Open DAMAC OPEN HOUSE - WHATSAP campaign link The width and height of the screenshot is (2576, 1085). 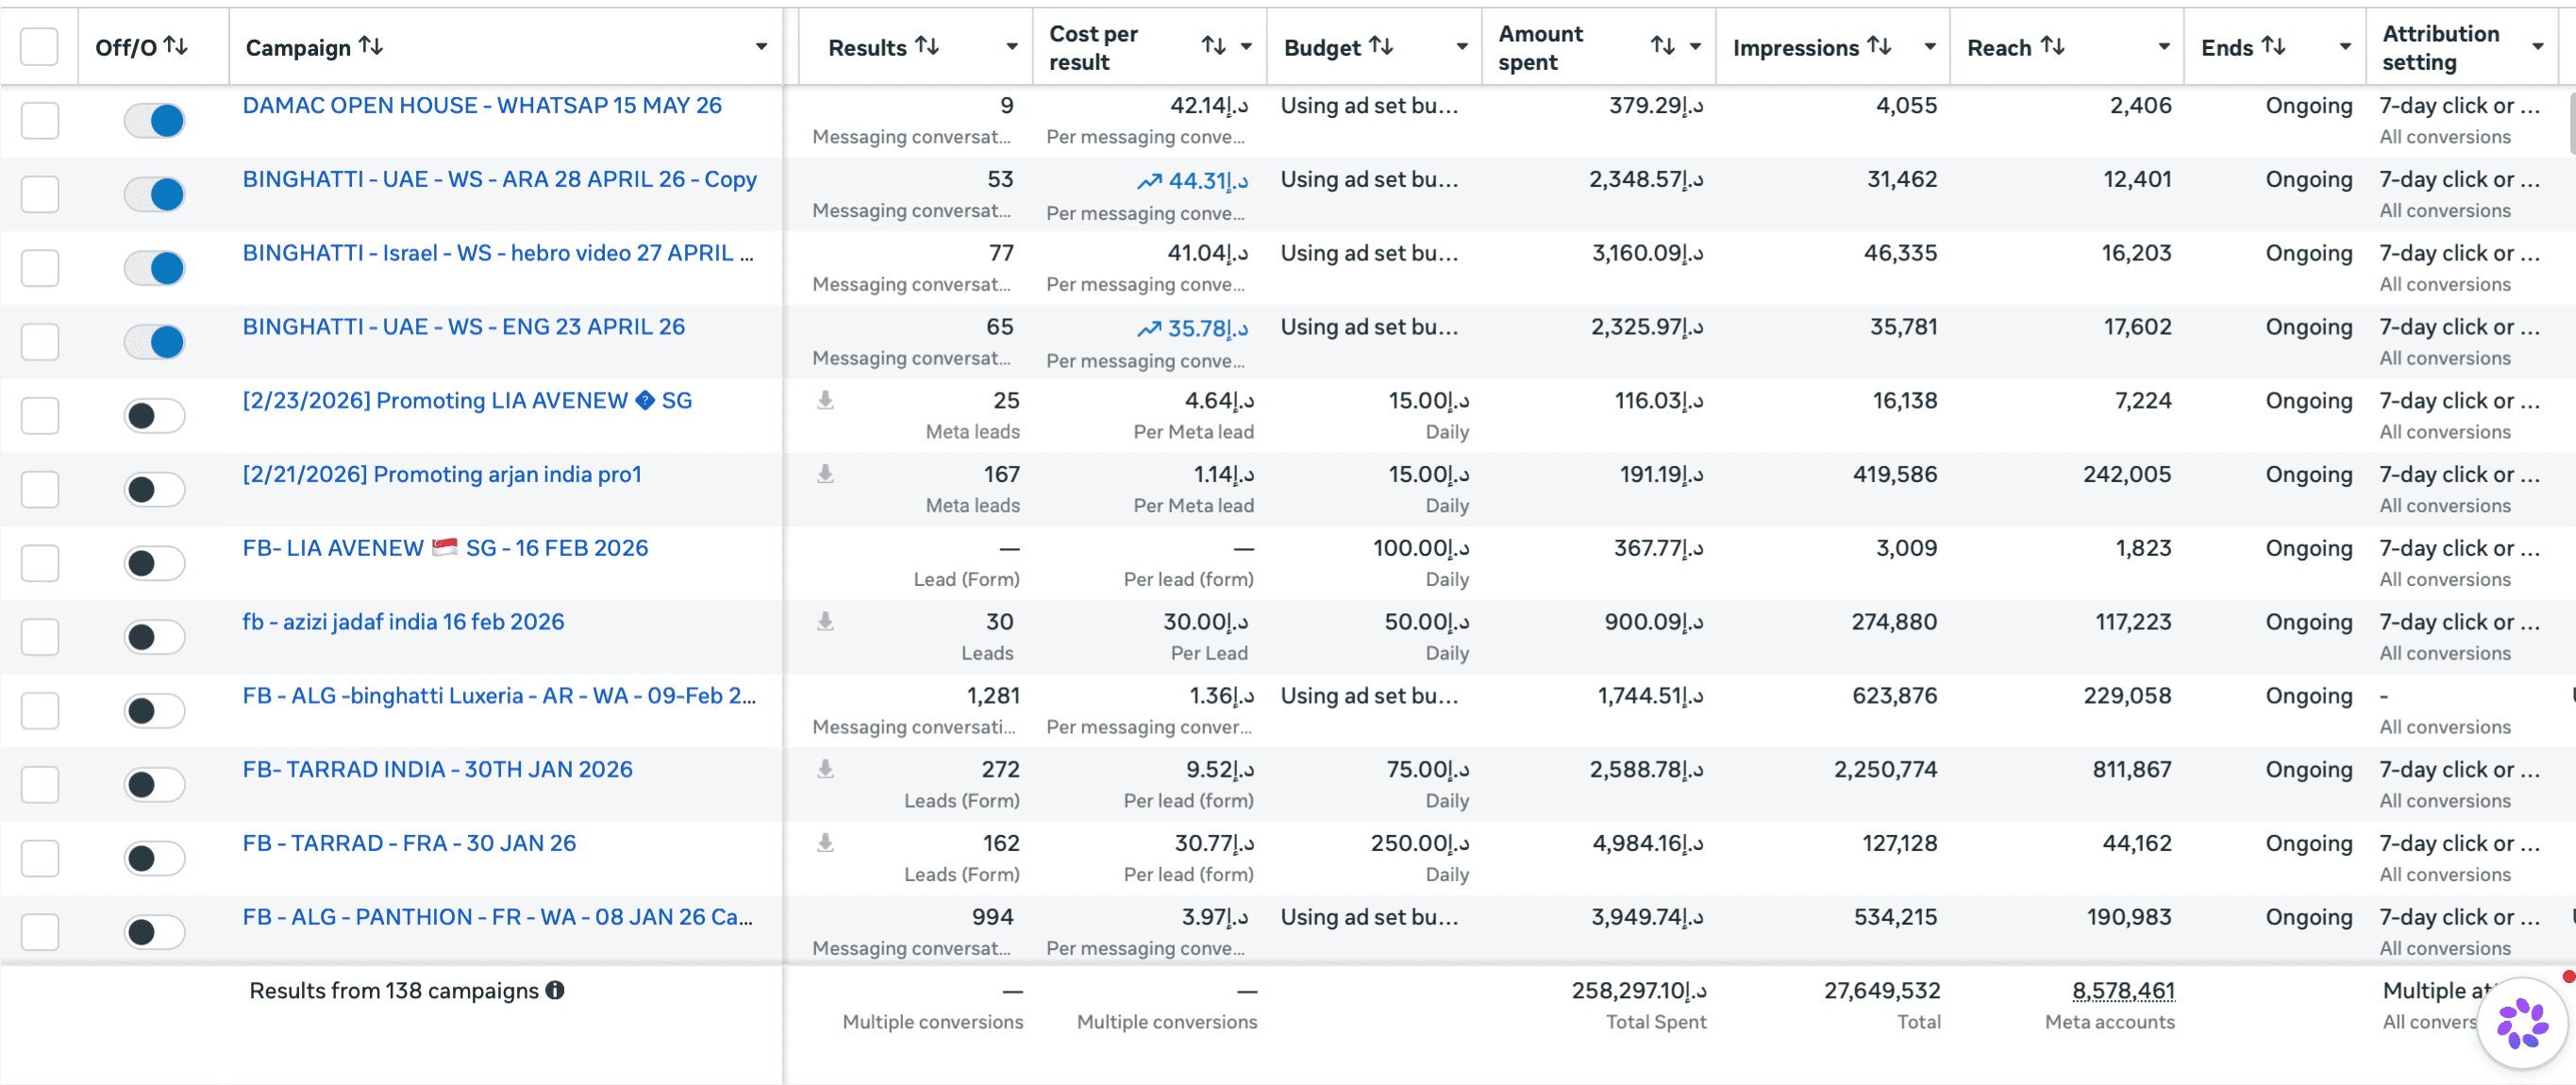tap(482, 105)
